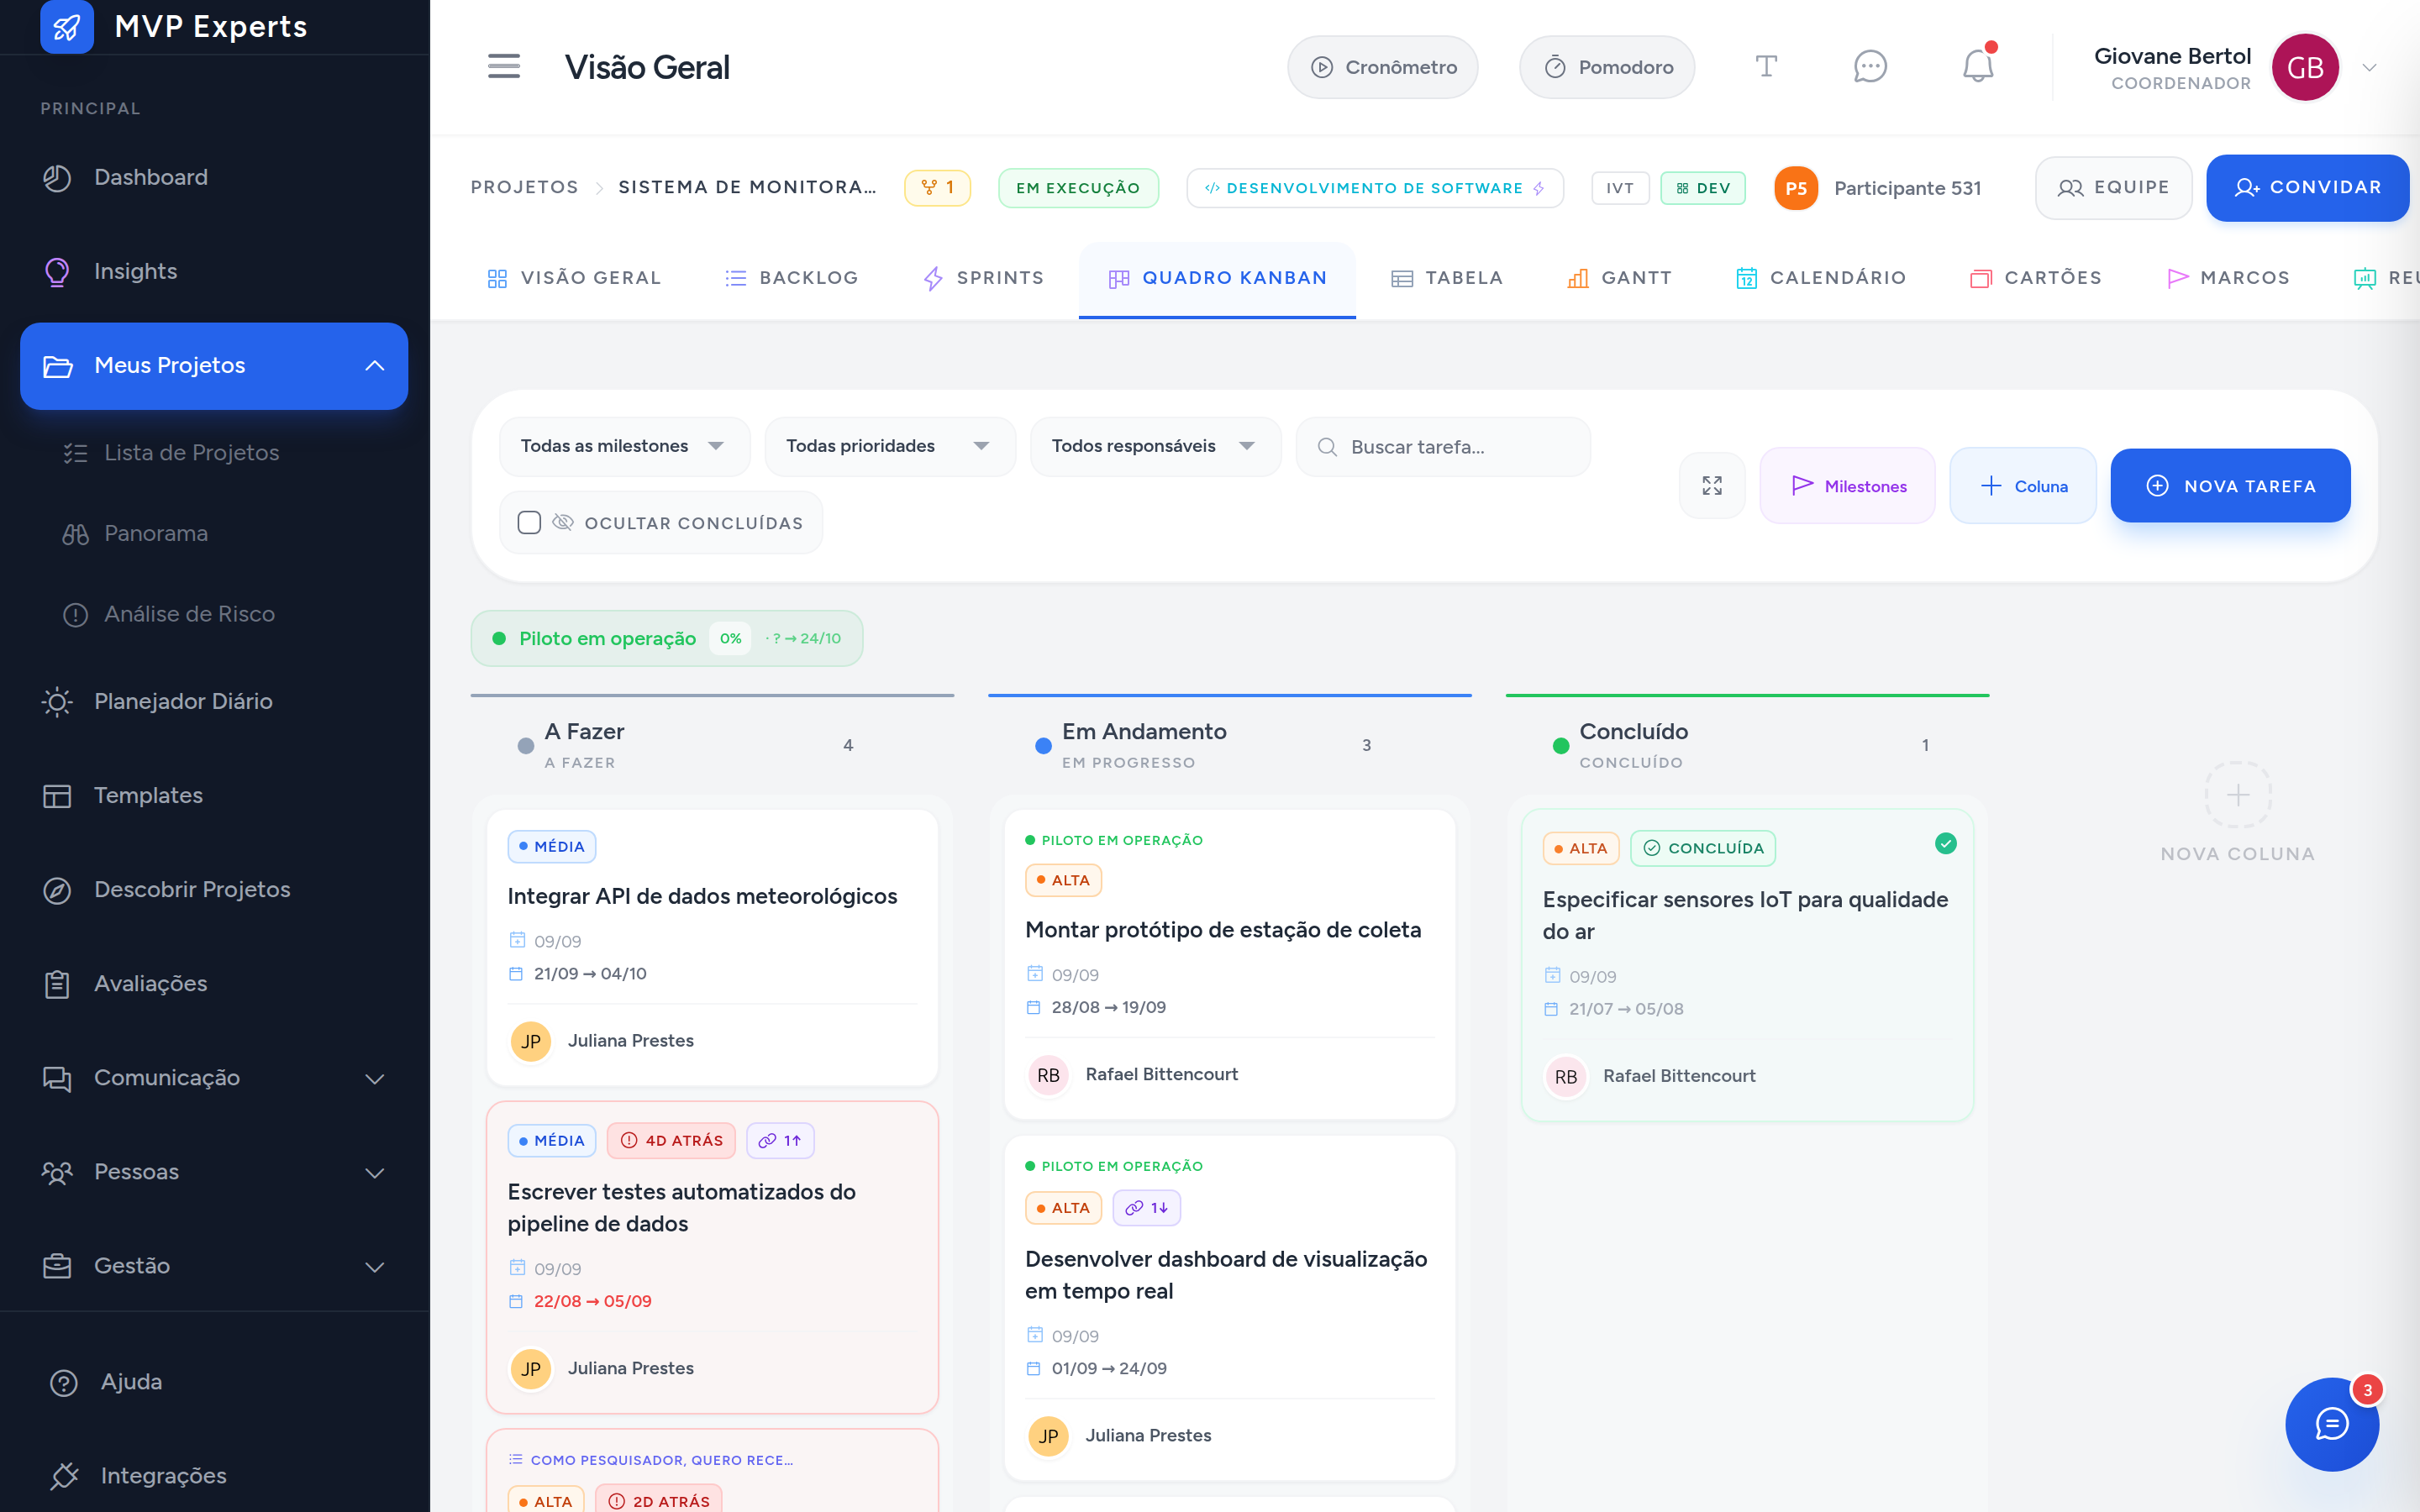This screenshot has width=2420, height=1512.
Task: Toggle Ocultar Concluídas checkbox
Action: tap(529, 523)
